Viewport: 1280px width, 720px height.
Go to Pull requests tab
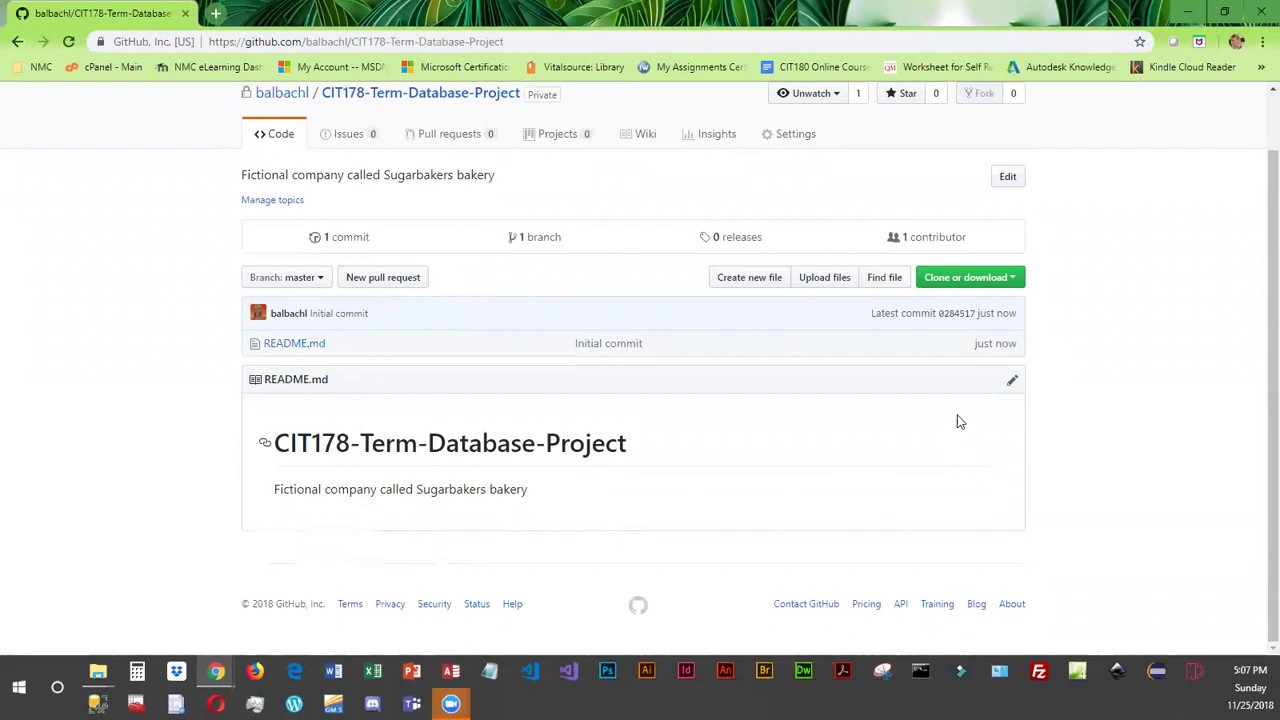tap(449, 134)
